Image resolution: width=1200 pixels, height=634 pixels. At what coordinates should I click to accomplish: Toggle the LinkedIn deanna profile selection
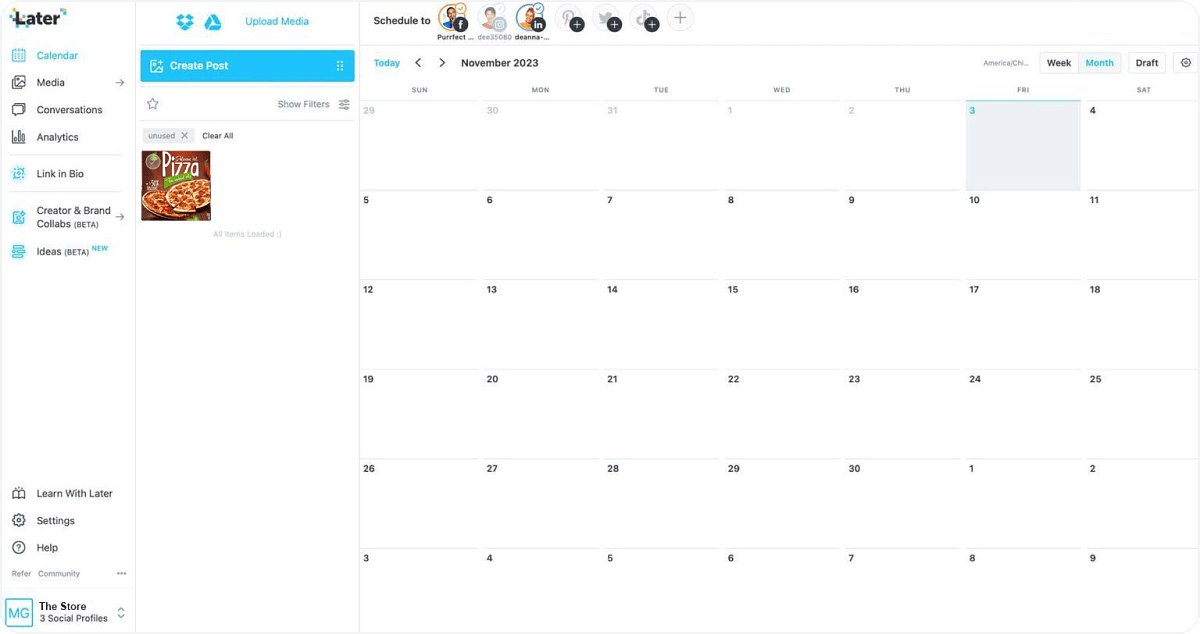(530, 18)
